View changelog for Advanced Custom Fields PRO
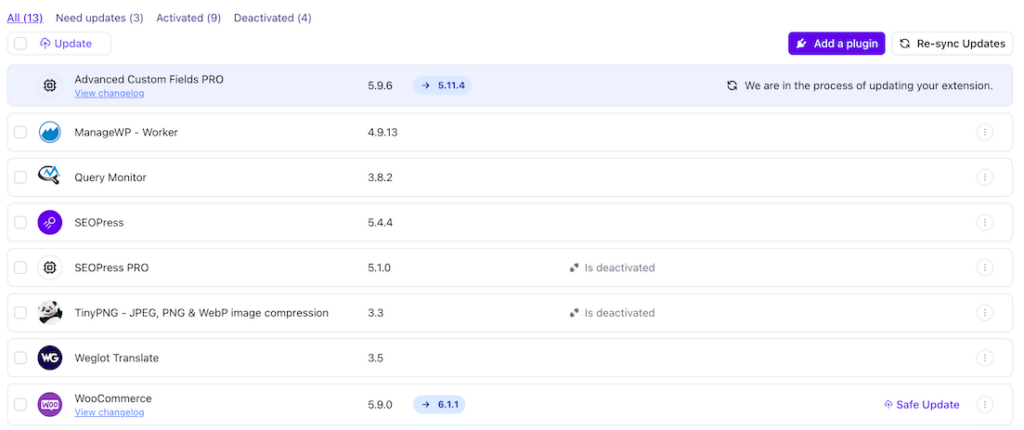The width and height of the screenshot is (1024, 430). pos(109,93)
